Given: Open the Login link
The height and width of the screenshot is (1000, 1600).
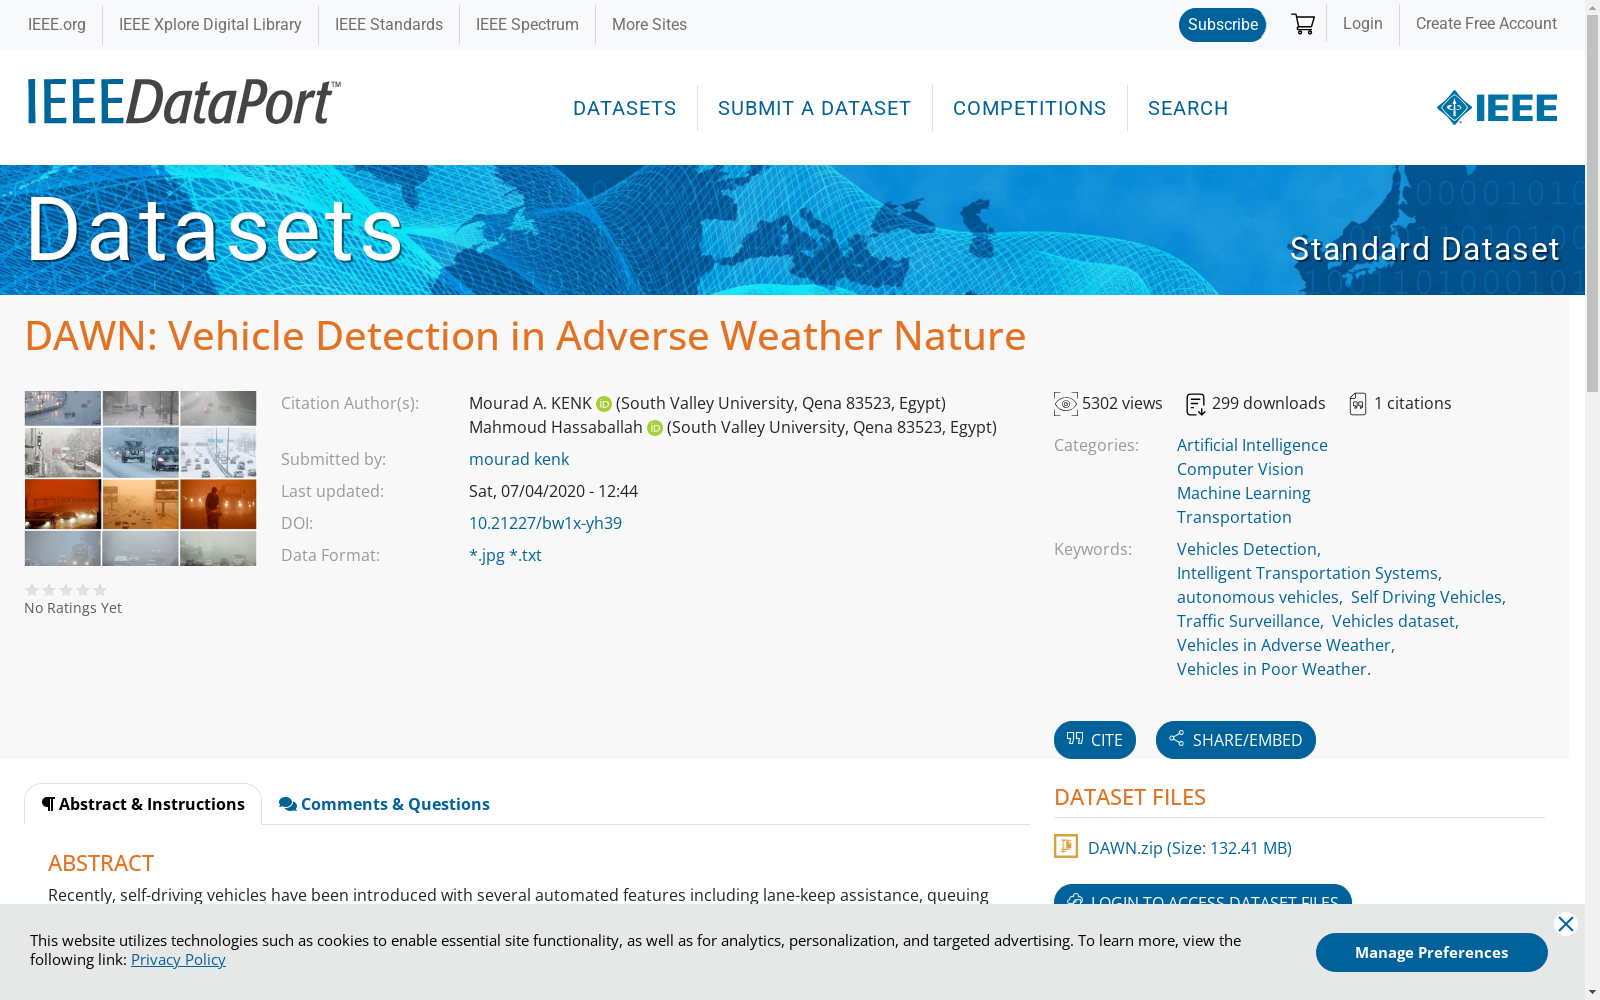Looking at the screenshot, I should click(x=1362, y=24).
